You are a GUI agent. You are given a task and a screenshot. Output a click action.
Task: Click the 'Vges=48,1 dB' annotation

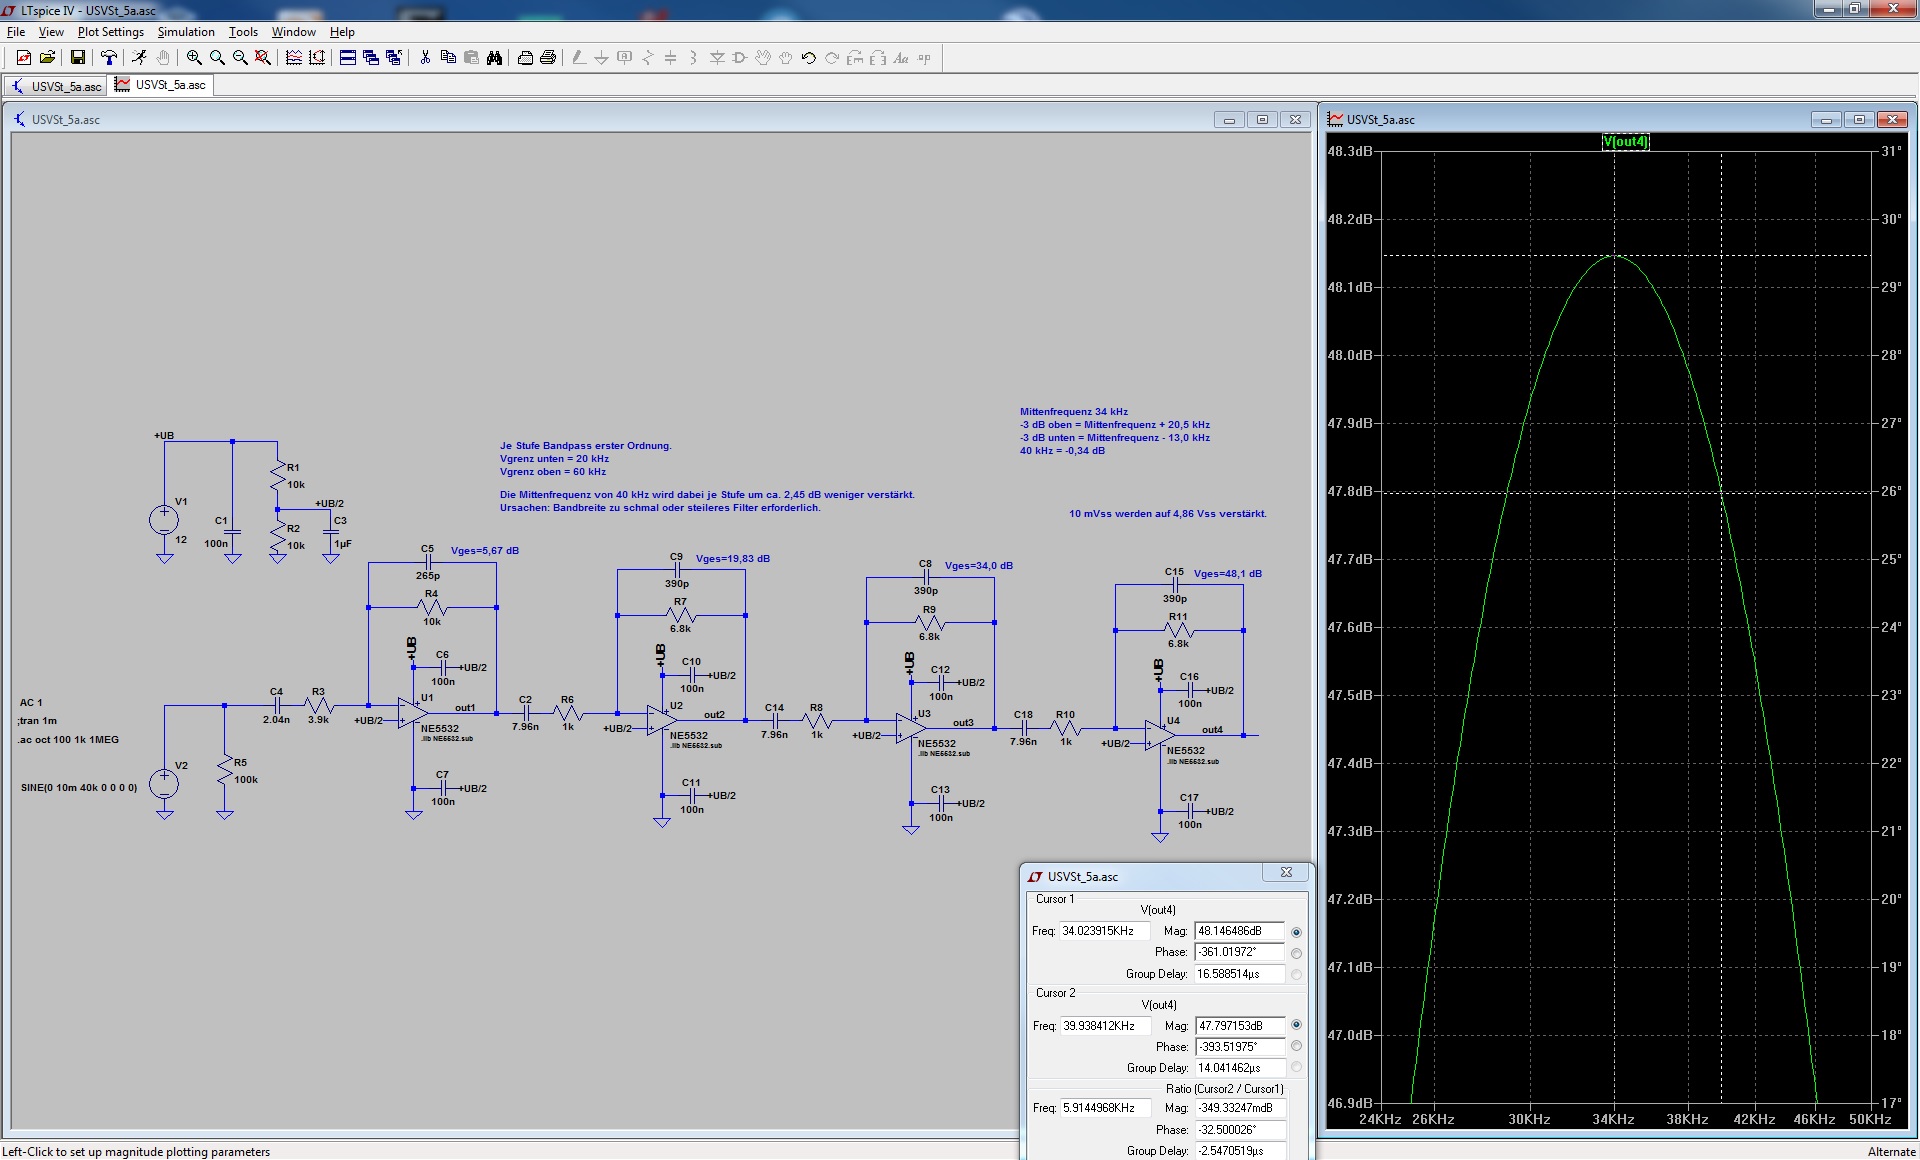click(x=1228, y=574)
